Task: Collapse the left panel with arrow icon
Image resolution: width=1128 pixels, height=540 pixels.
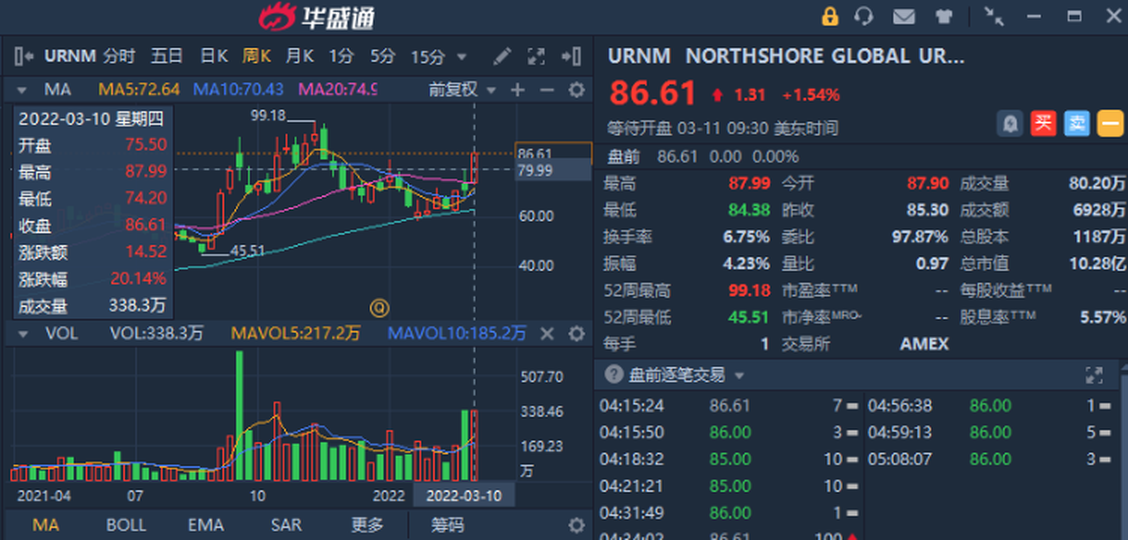Action: tap(25, 56)
